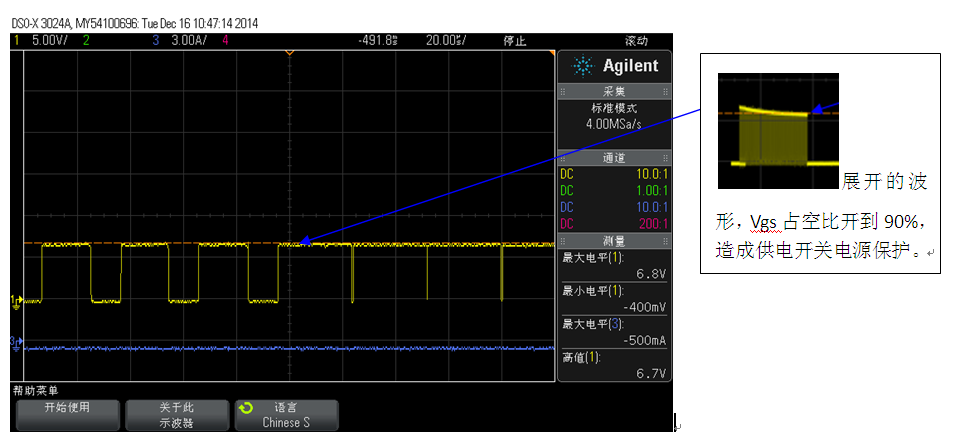The width and height of the screenshot is (959, 441).
Task: Click the 4.00MSa/s sample rate value
Action: coord(614,124)
